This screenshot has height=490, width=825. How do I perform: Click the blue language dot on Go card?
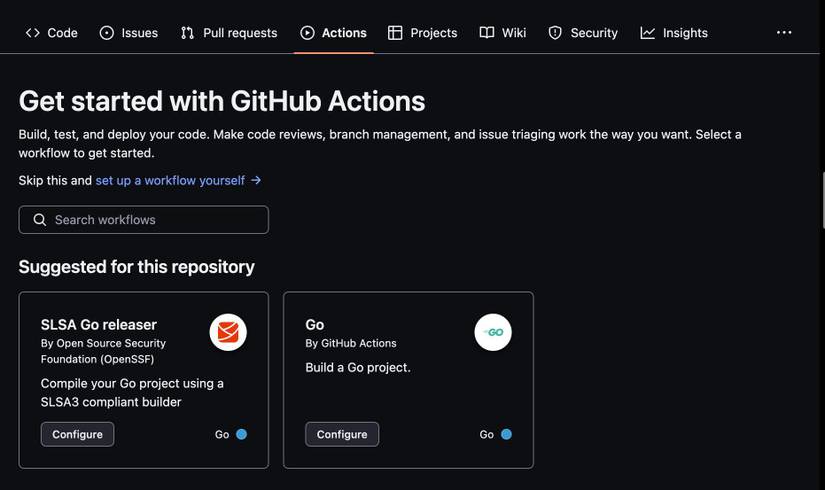(506, 434)
